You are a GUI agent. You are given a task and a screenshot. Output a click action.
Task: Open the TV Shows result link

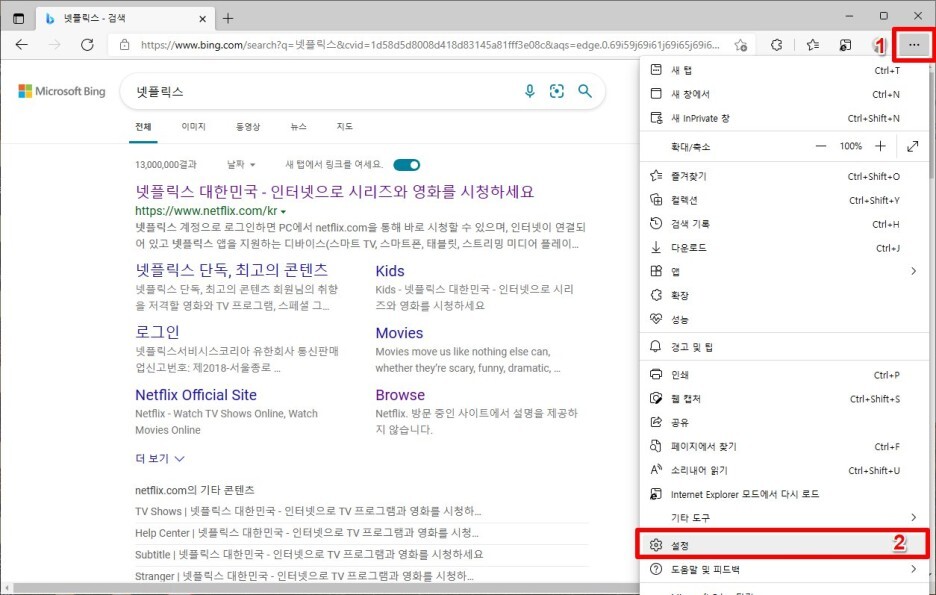[308, 511]
